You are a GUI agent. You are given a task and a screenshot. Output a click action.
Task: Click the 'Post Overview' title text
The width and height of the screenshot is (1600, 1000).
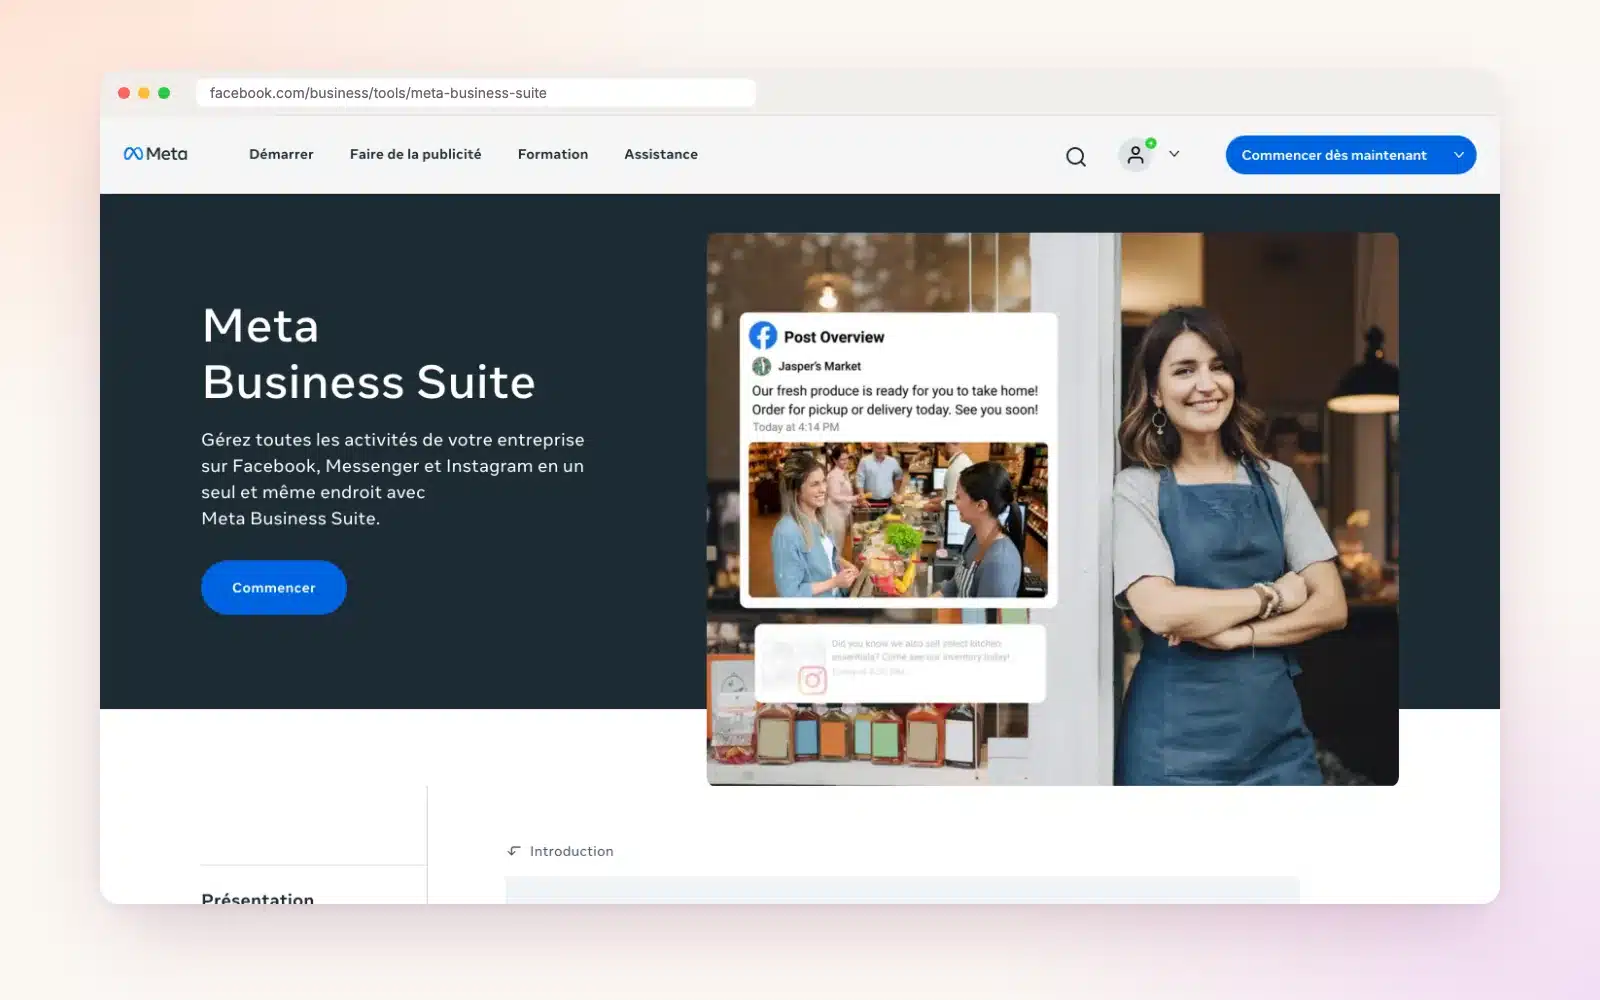834,337
